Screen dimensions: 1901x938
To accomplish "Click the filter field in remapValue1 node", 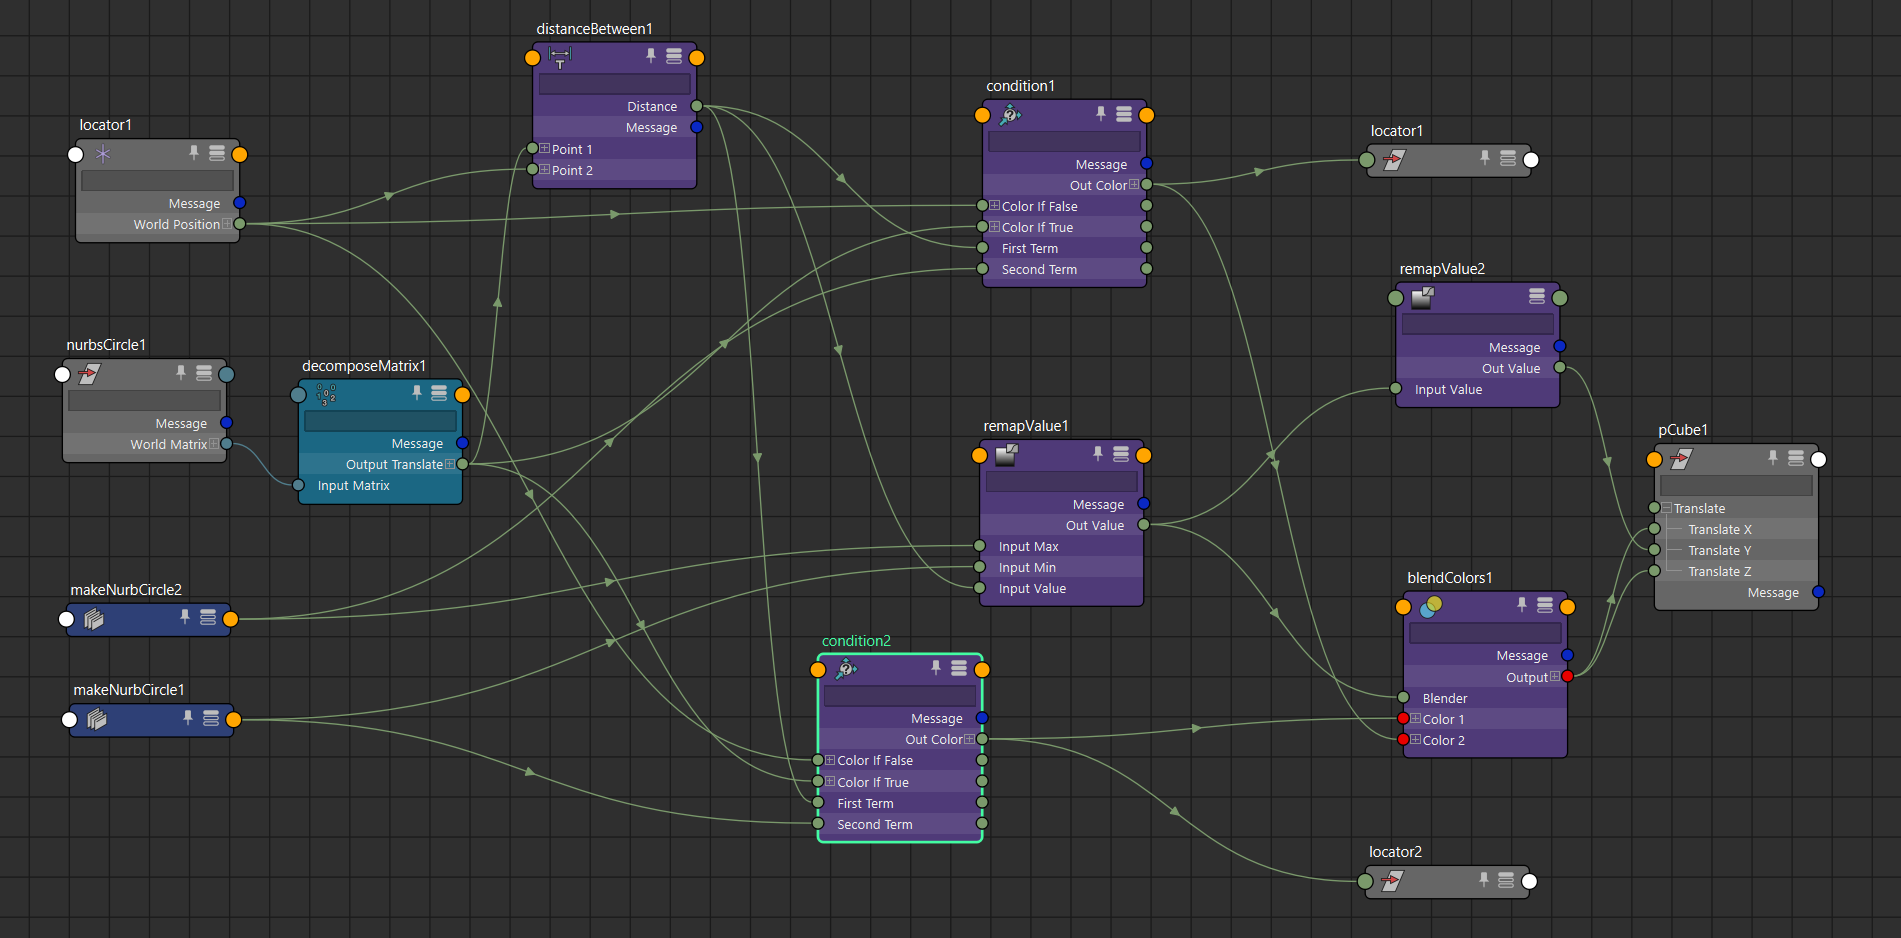I will pyautogui.click(x=1061, y=482).
